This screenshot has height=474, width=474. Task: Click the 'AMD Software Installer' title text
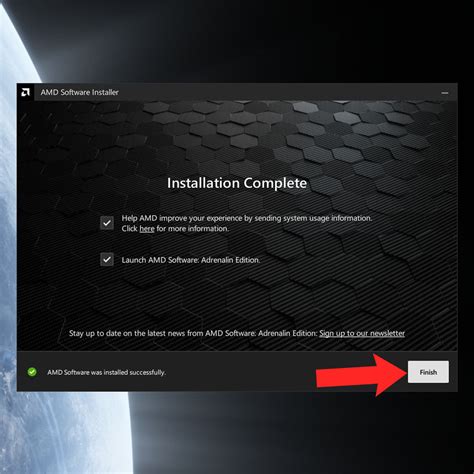click(80, 92)
